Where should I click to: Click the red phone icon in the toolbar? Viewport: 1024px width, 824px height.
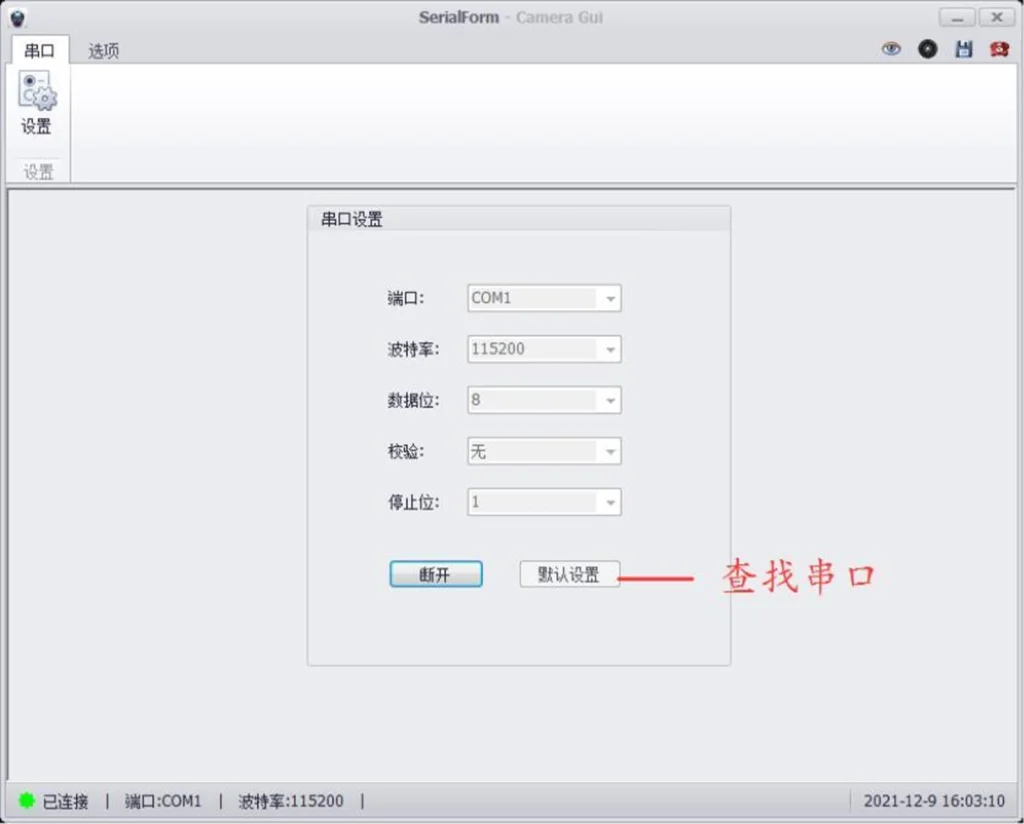tap(998, 48)
